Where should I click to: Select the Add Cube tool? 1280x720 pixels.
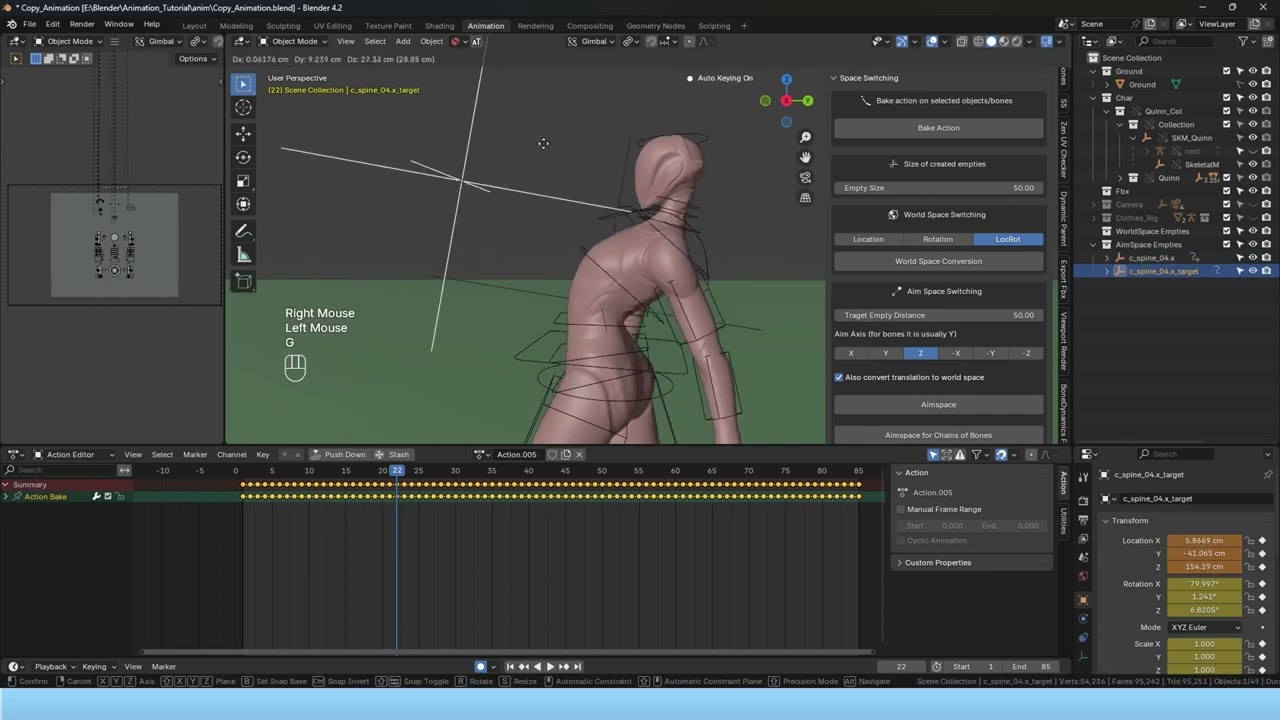coord(243,282)
